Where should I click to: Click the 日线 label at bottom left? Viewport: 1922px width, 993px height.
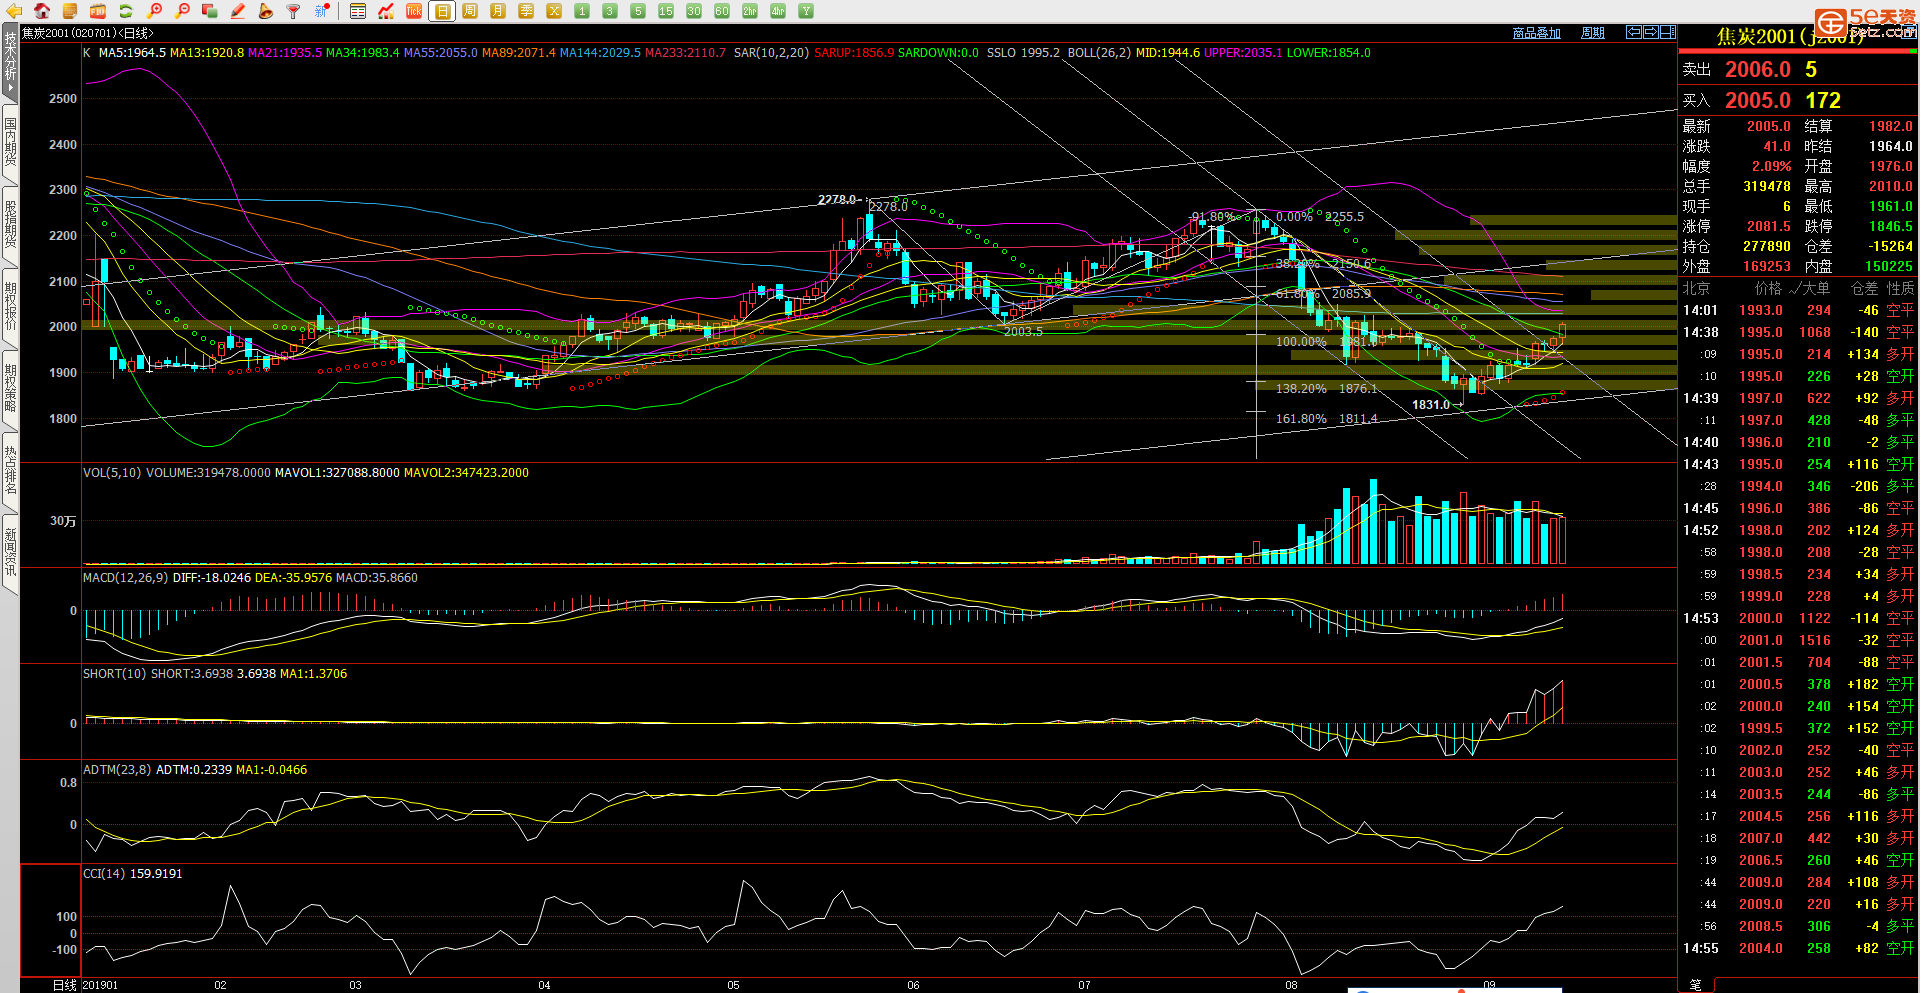click(65, 985)
